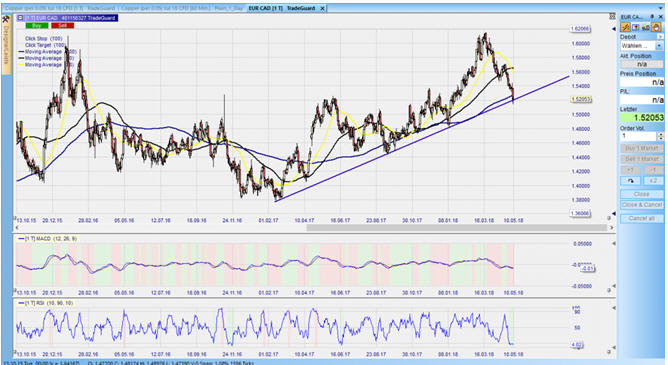Click the green Buy button on chart
The width and height of the screenshot is (668, 365).
(x=37, y=26)
